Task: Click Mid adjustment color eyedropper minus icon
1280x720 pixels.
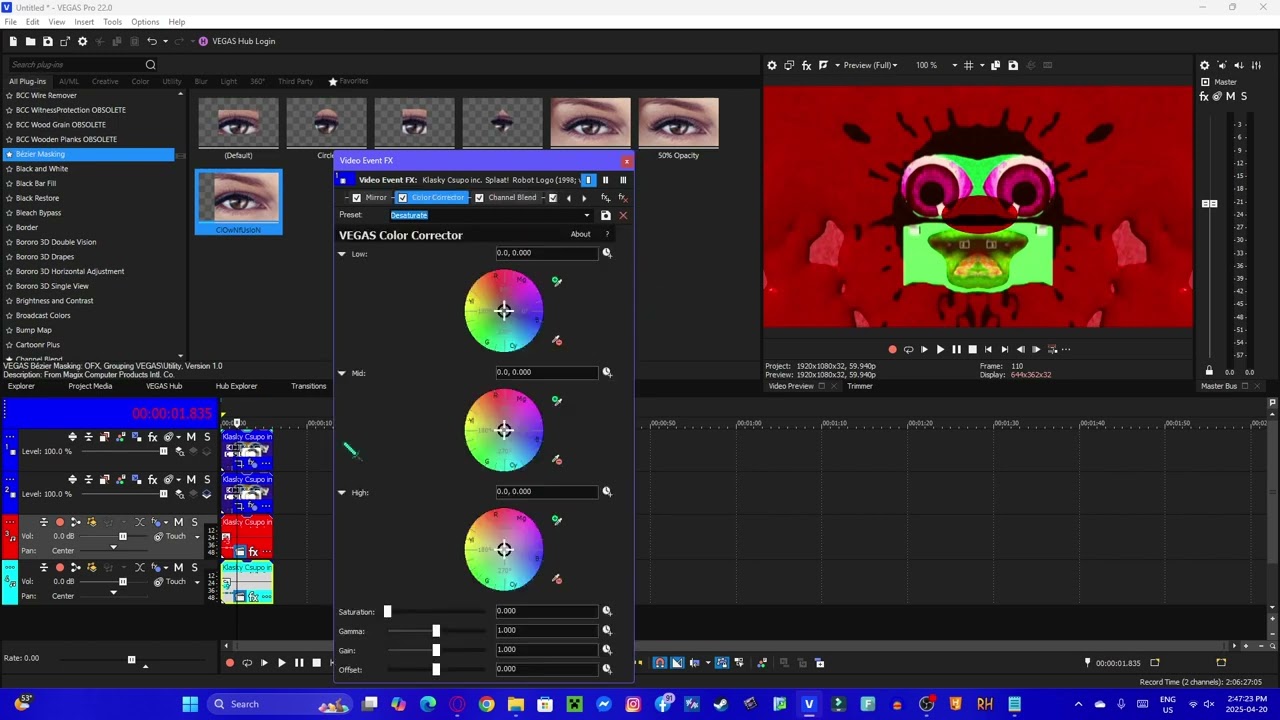Action: tap(557, 460)
